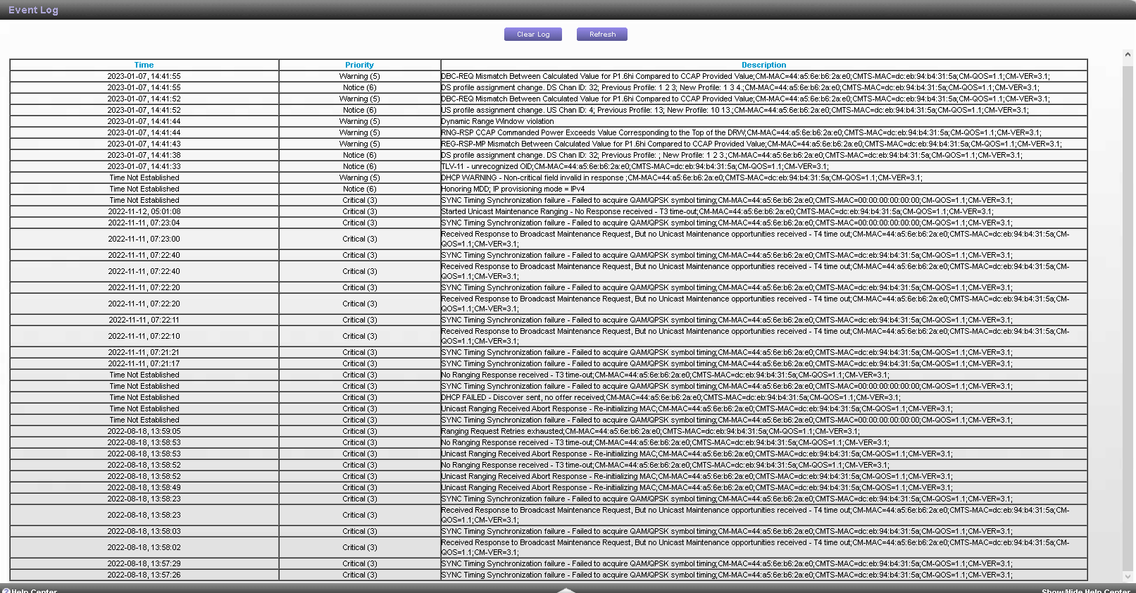
Task: Select Warning (5) in the Dynamic Range Window row
Action: [359, 121]
